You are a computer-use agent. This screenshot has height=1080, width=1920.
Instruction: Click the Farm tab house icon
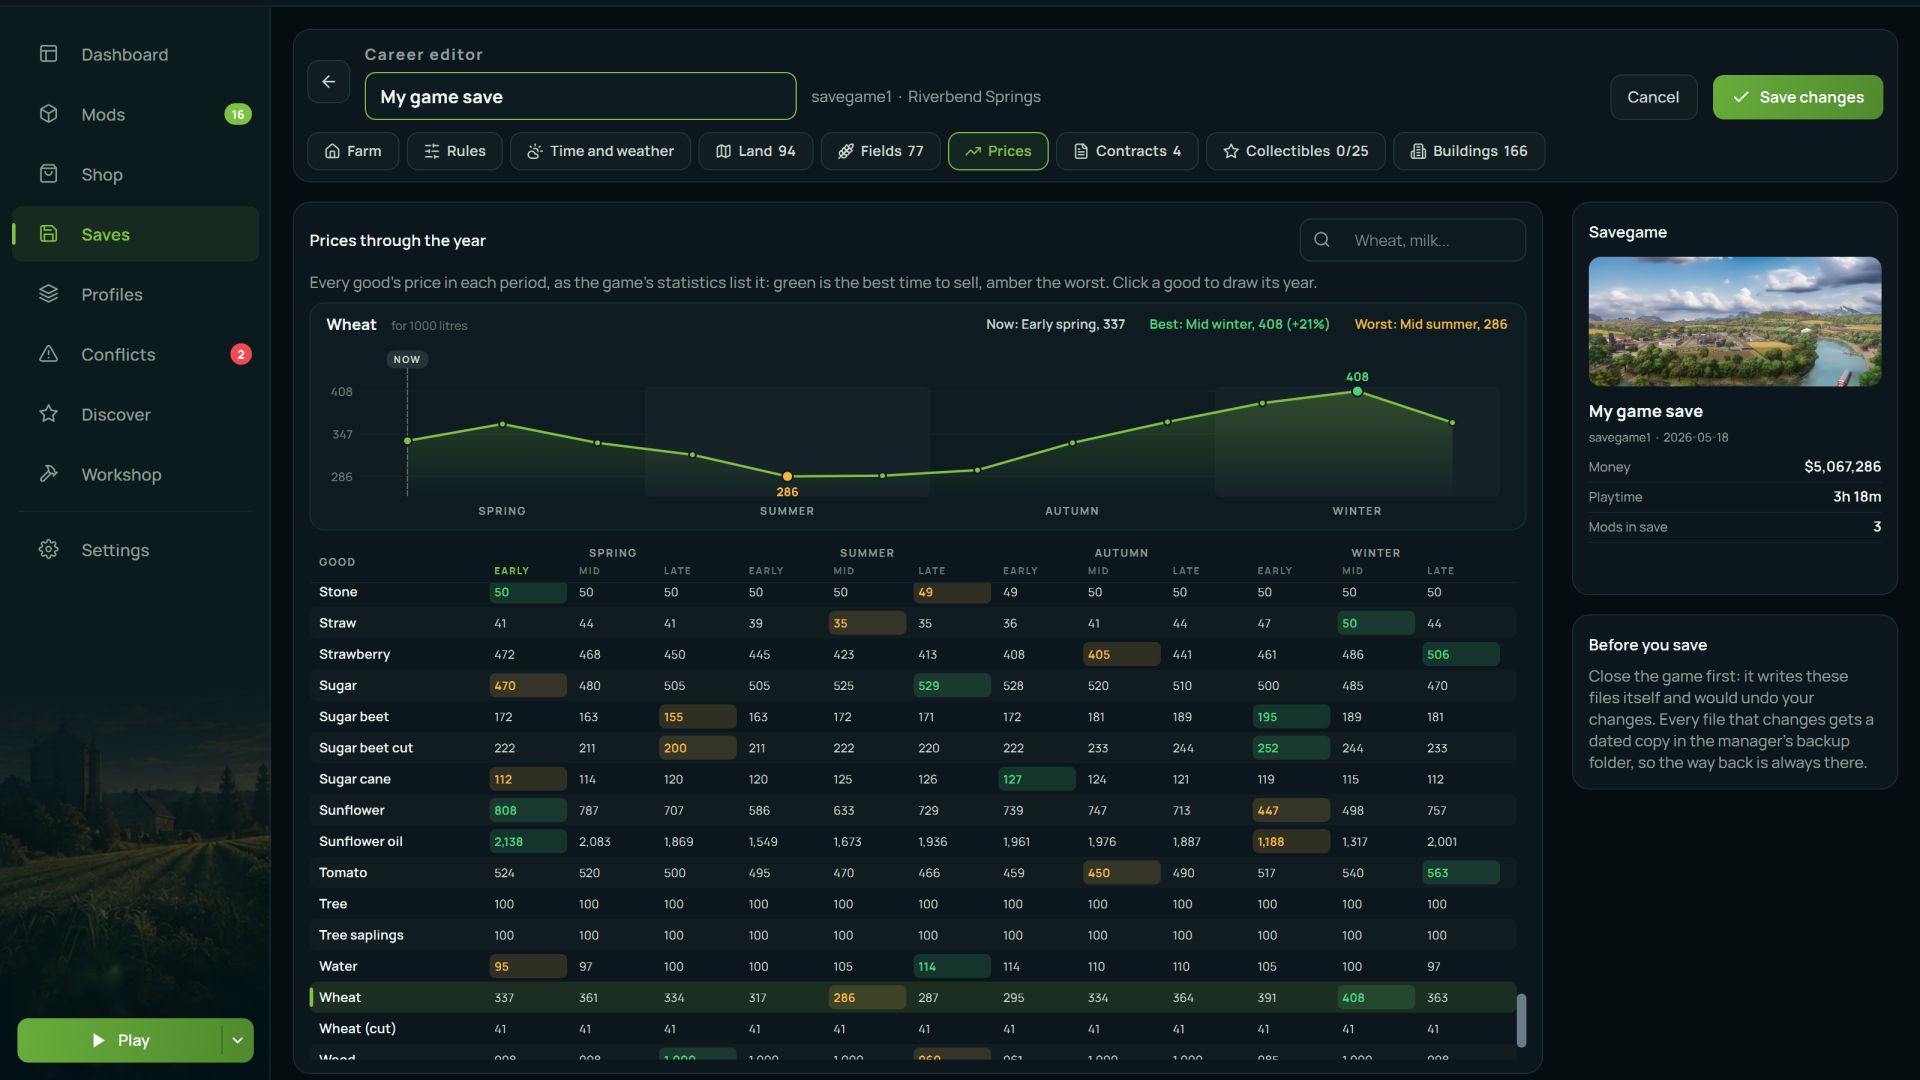tap(332, 151)
